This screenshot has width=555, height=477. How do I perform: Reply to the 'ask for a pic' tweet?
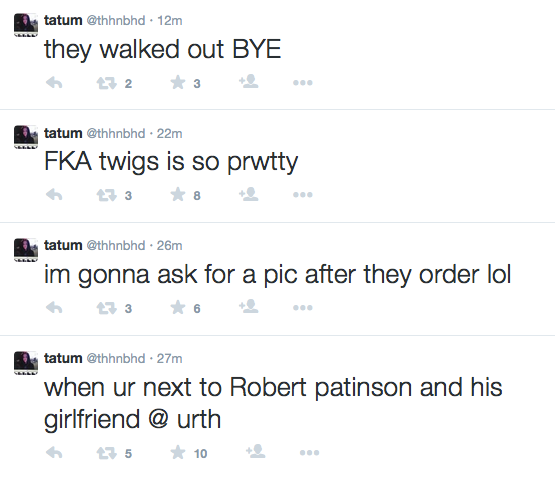54,308
